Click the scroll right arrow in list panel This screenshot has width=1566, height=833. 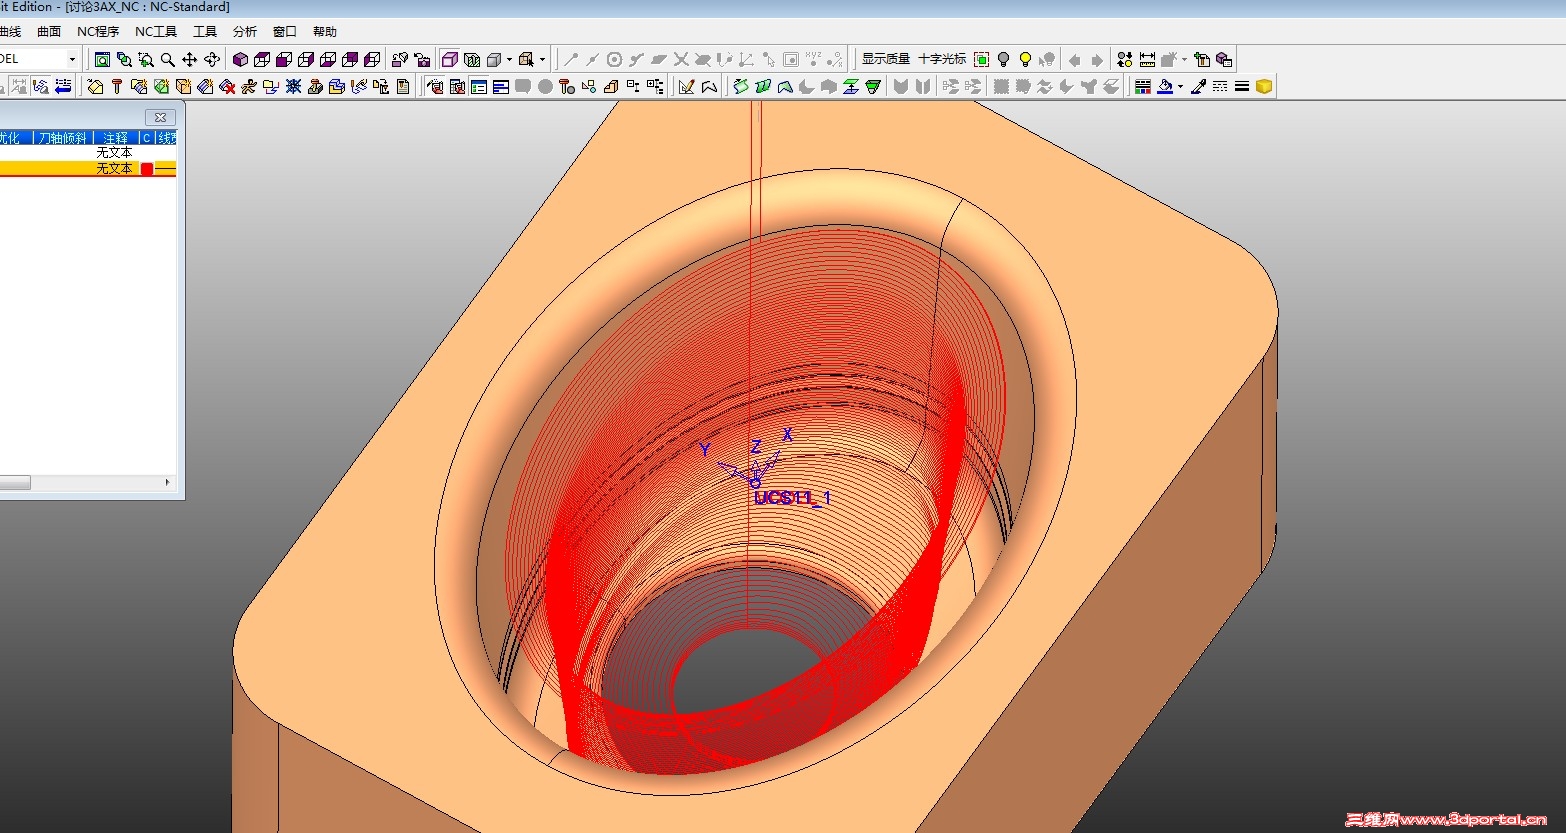[167, 482]
